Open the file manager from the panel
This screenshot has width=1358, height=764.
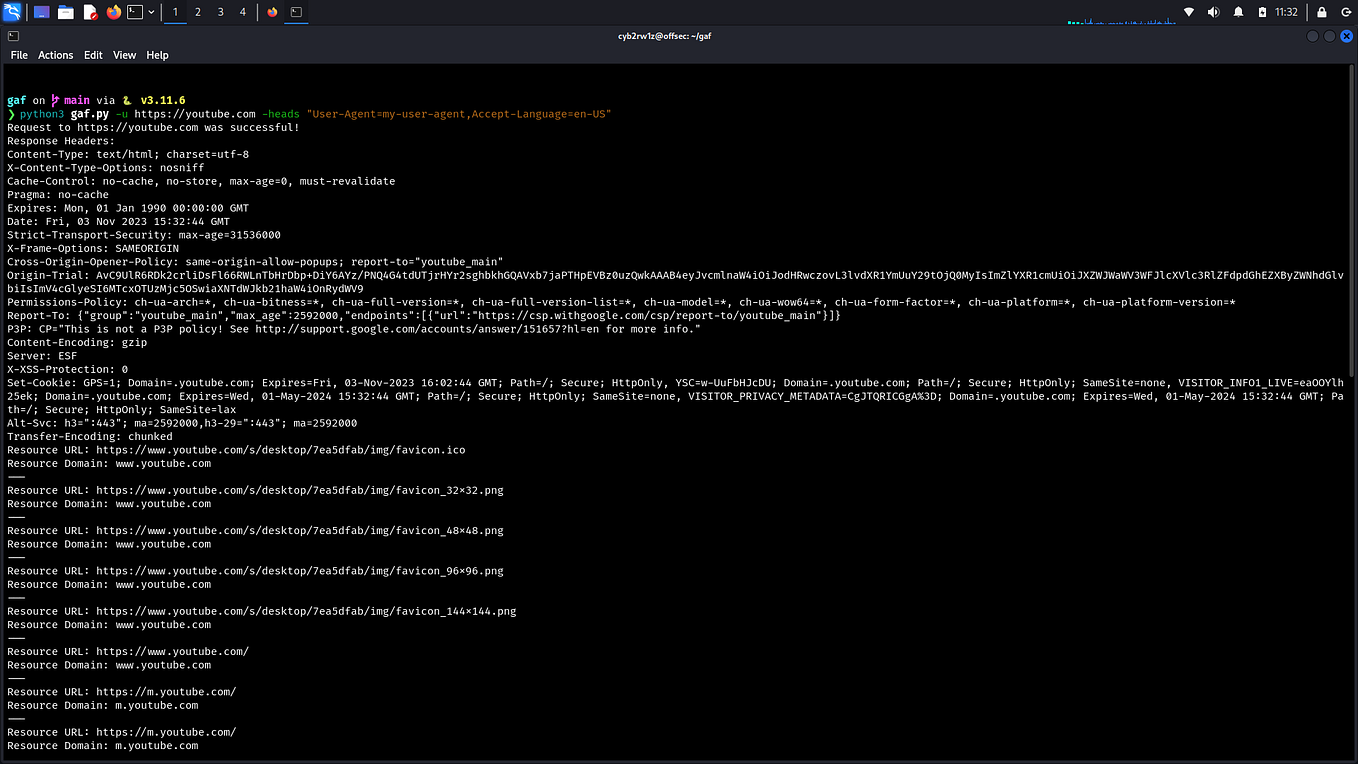click(x=66, y=12)
